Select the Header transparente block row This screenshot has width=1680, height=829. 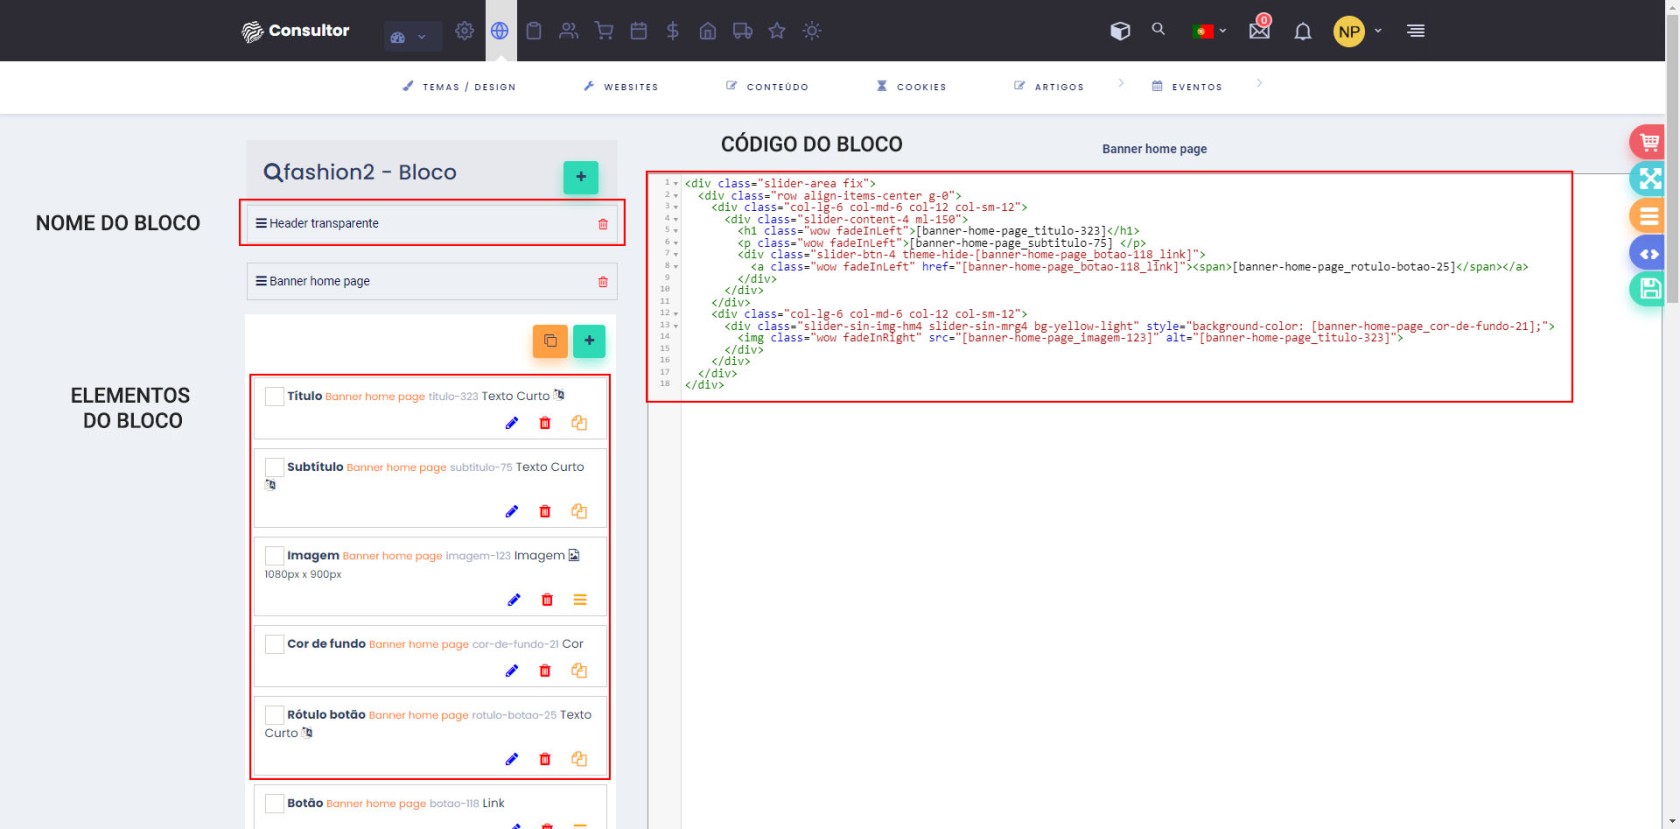pos(432,224)
